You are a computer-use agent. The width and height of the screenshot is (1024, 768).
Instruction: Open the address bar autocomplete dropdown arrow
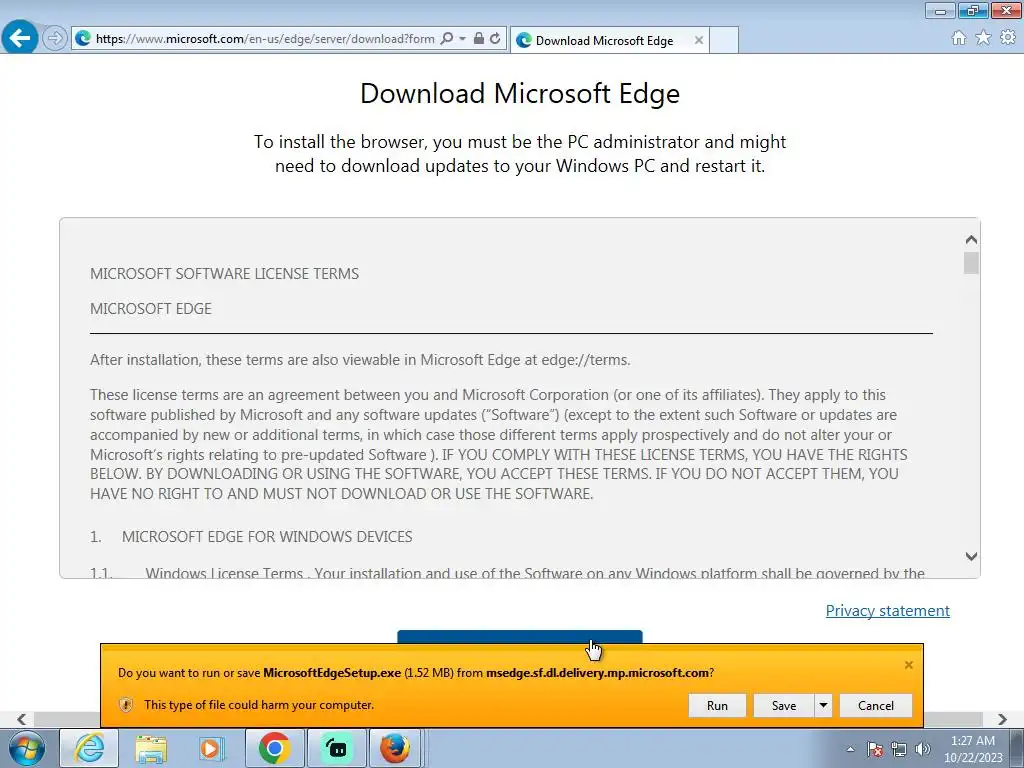tap(462, 39)
